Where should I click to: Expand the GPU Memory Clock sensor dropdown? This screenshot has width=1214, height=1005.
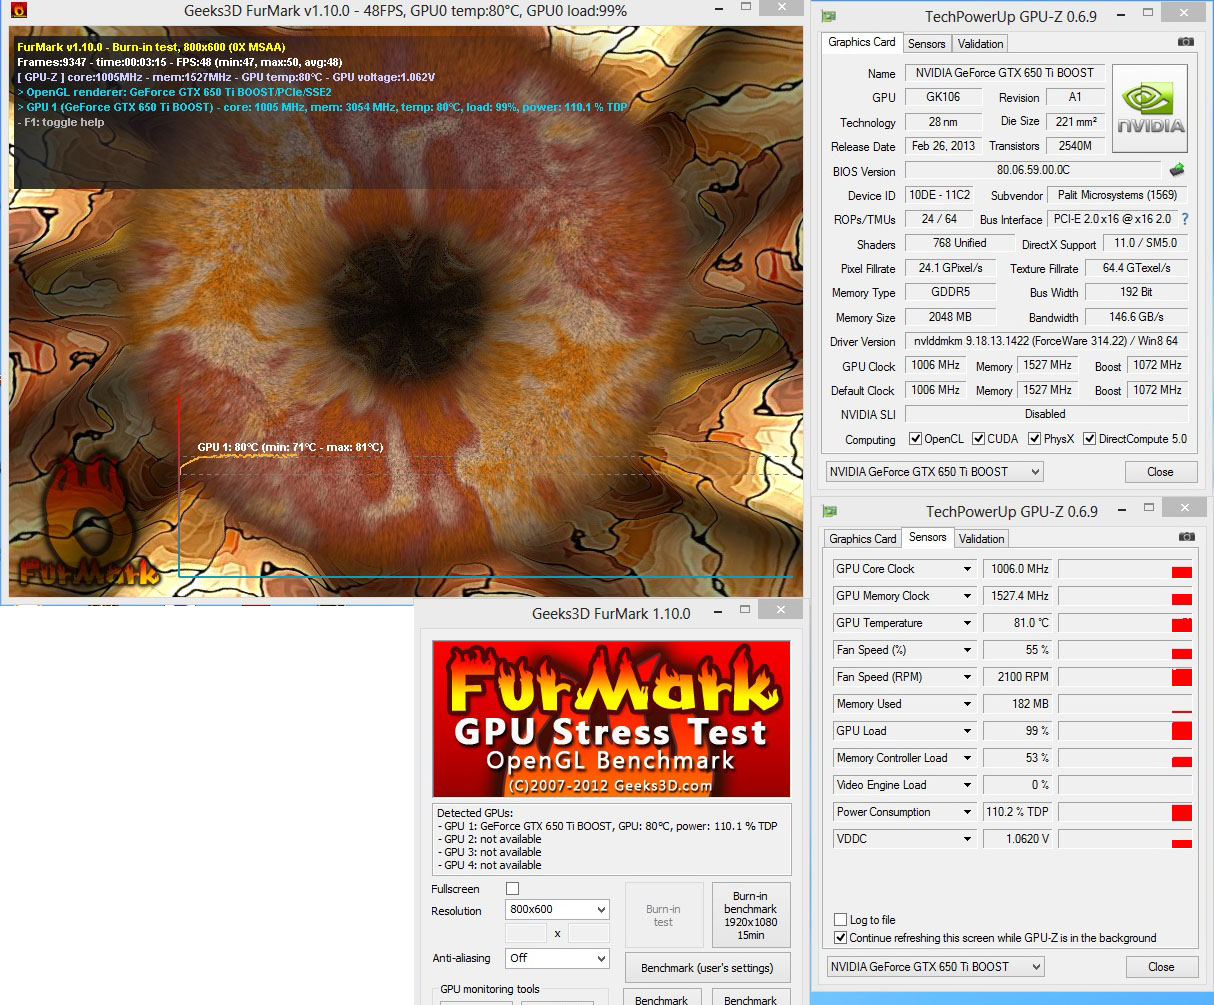(x=967, y=596)
